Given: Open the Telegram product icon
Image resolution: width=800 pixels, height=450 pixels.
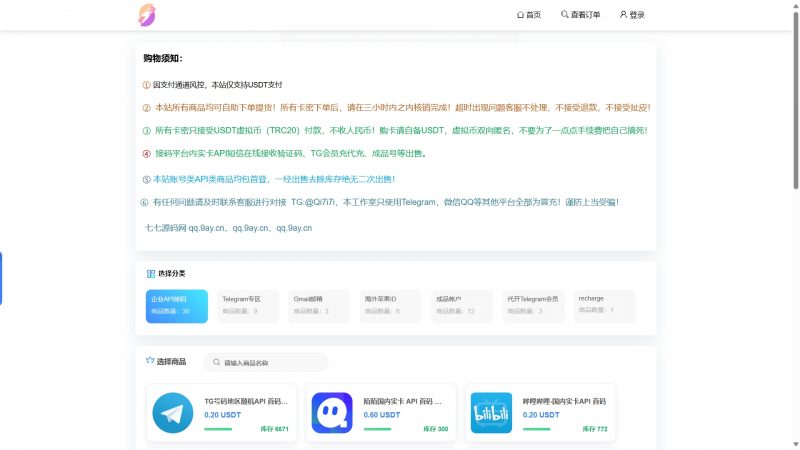Looking at the screenshot, I should click(172, 413).
